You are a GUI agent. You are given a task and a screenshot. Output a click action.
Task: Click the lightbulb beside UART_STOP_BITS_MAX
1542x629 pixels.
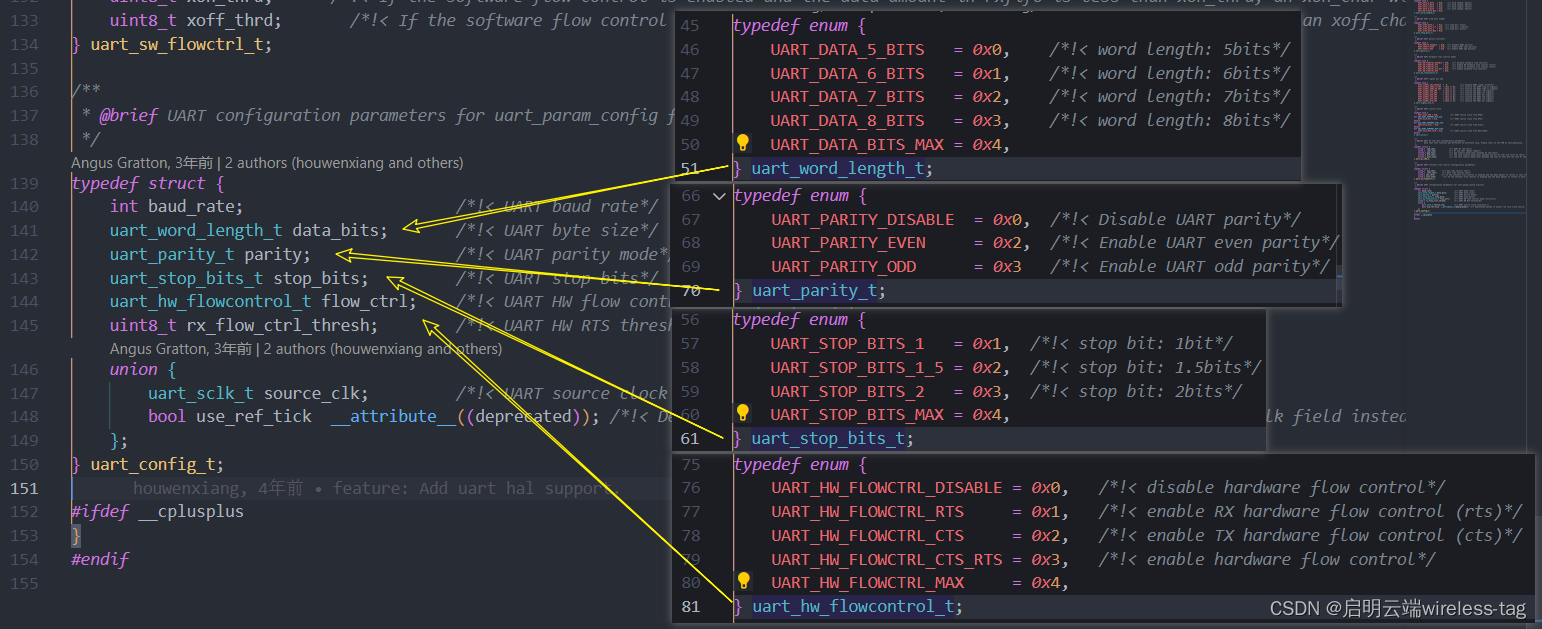pyautogui.click(x=742, y=413)
